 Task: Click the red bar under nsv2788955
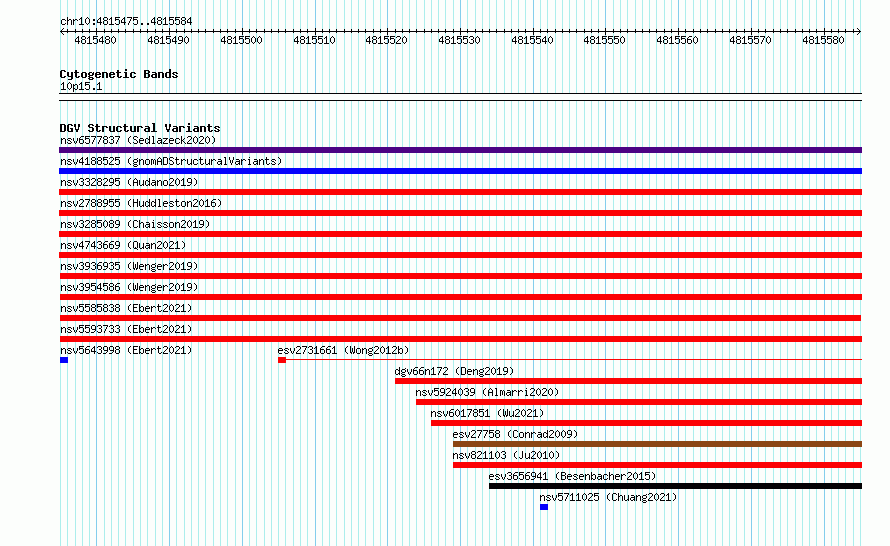click(x=460, y=213)
